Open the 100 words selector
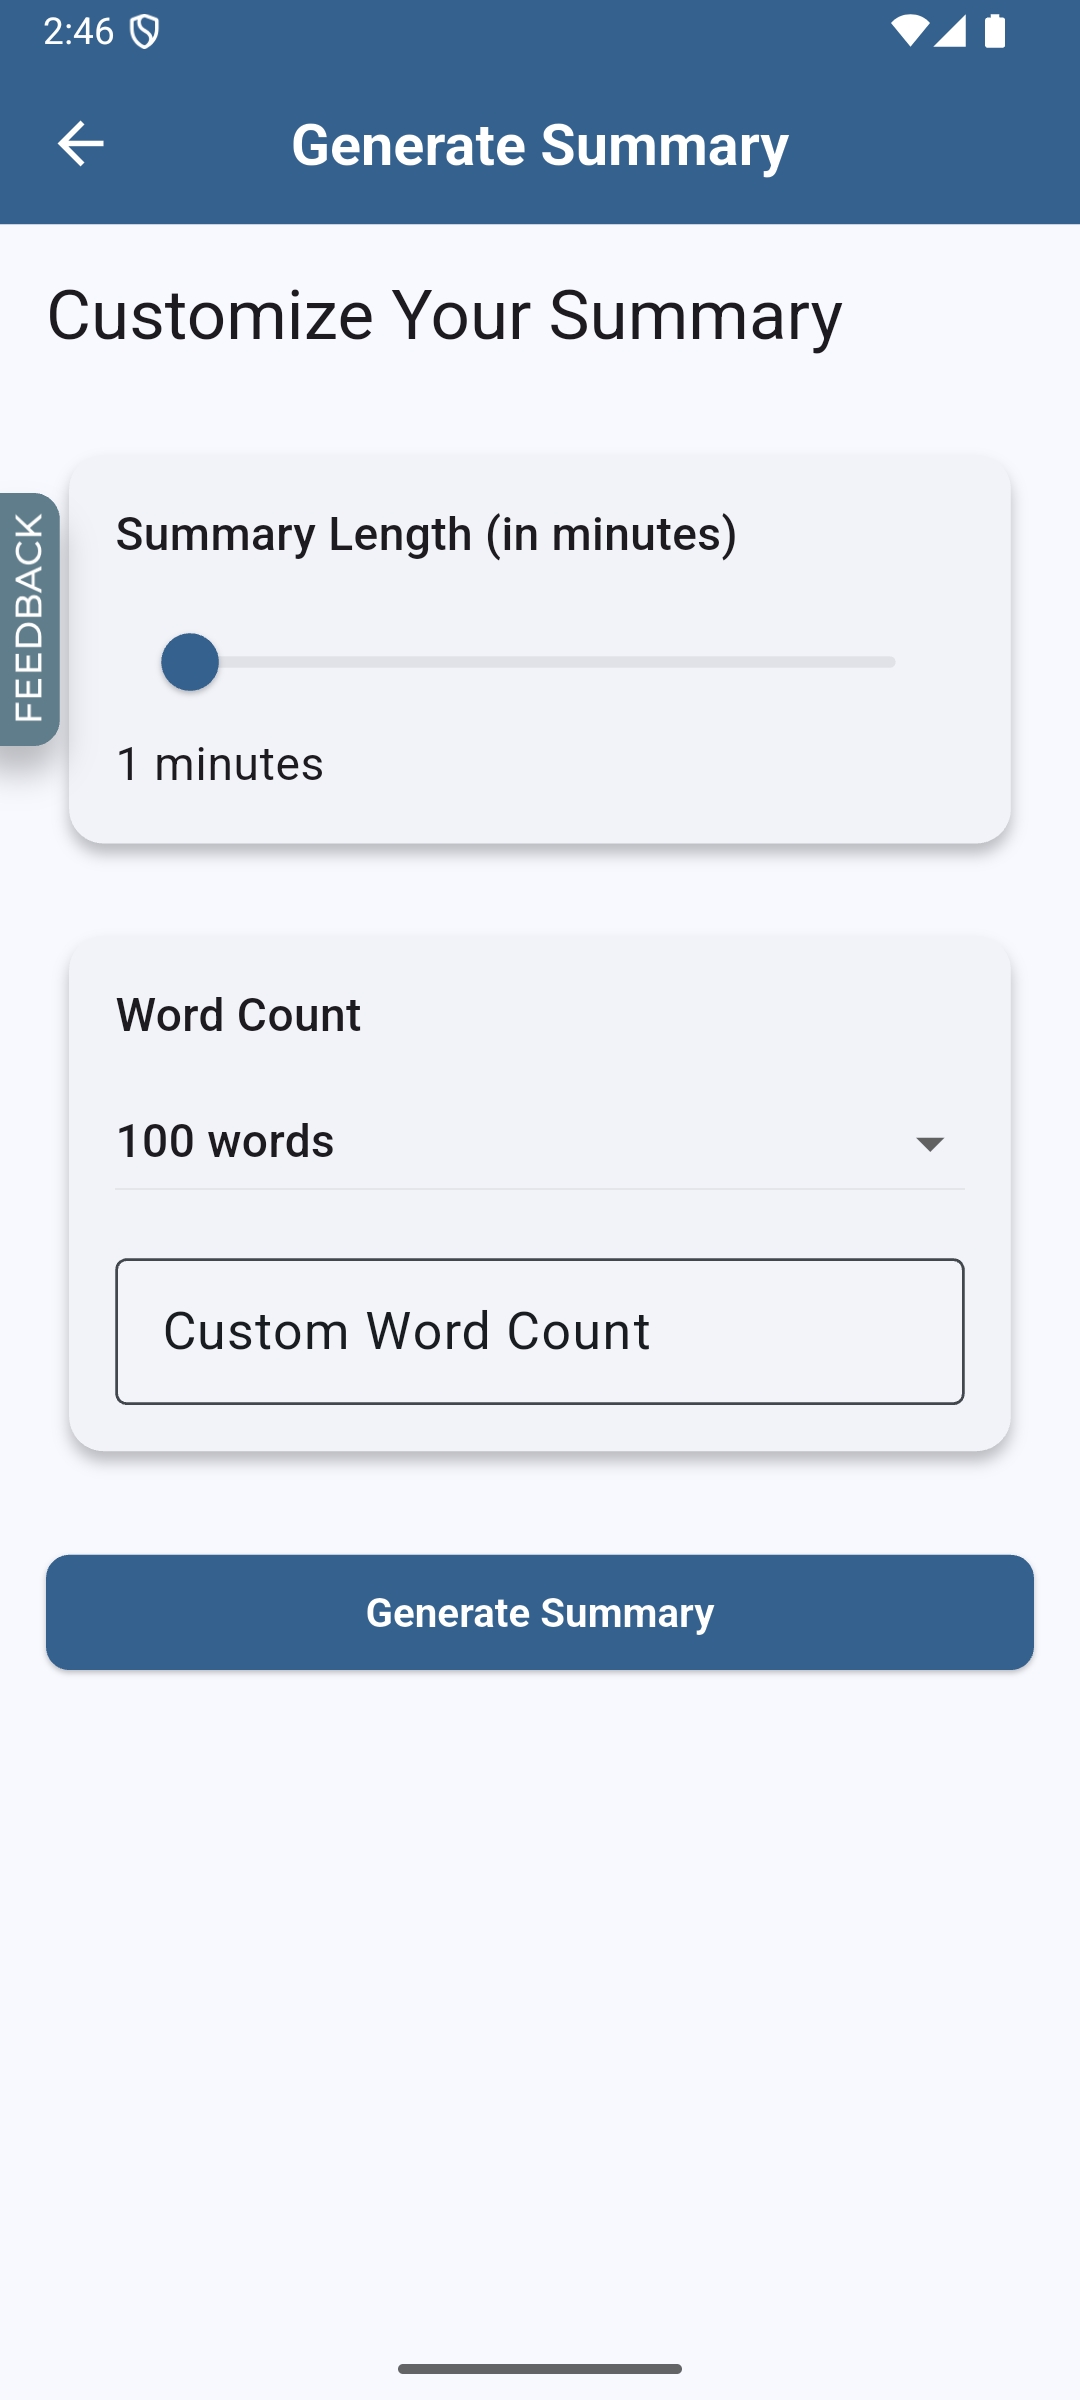 540,1142
